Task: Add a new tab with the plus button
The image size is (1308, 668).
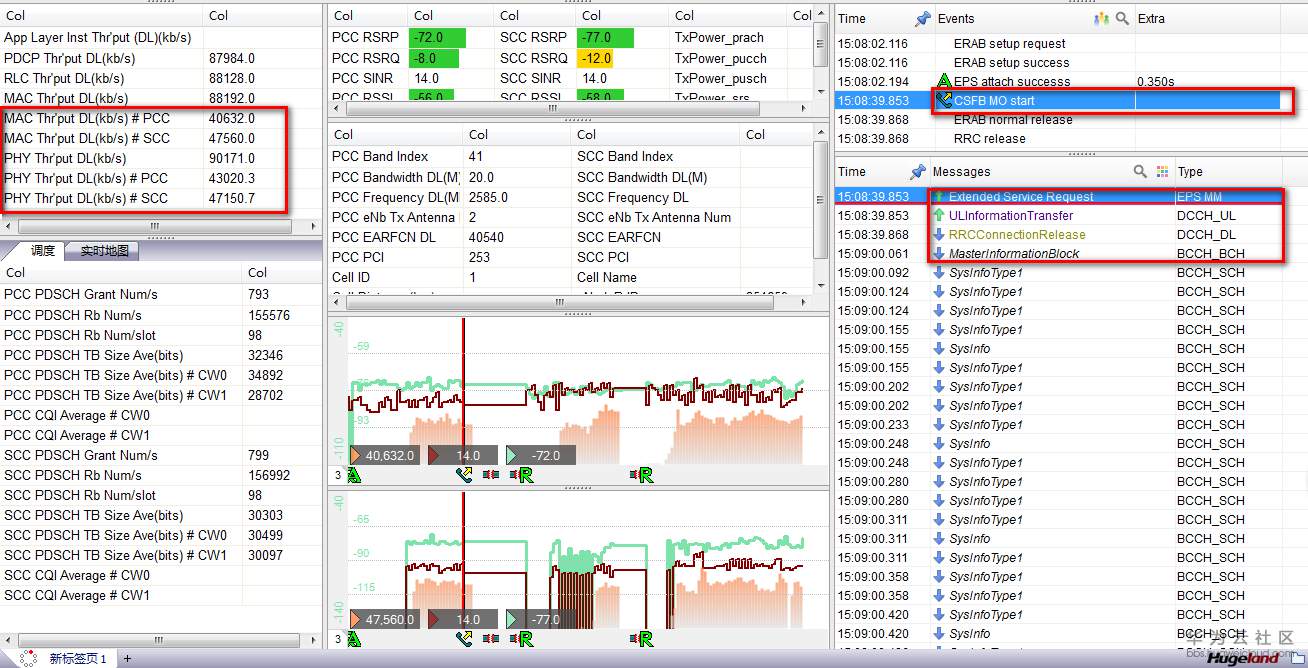Action: [128, 659]
